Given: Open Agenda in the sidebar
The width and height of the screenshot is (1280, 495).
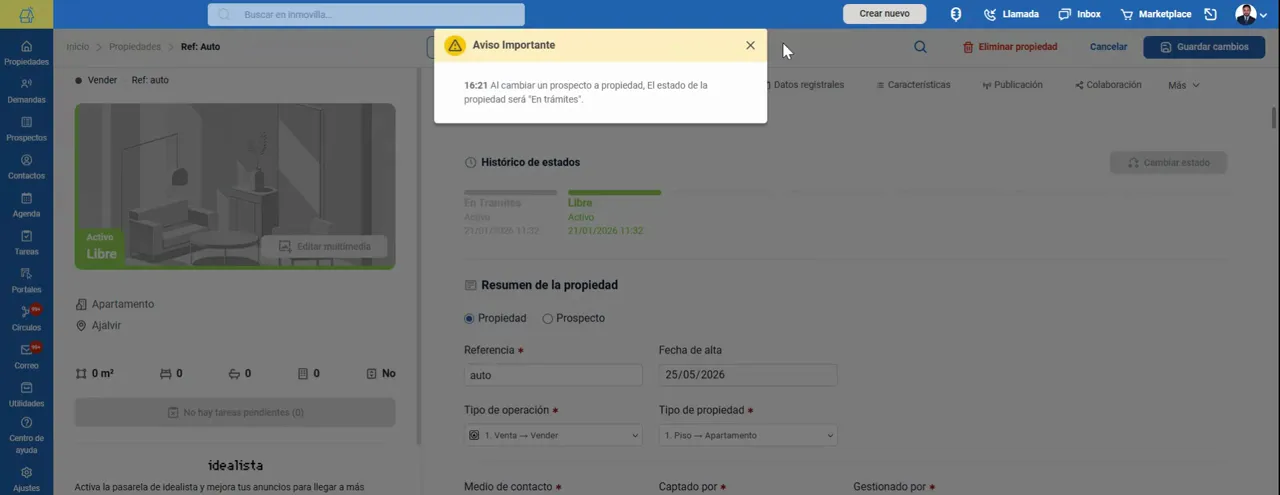Looking at the screenshot, I should coord(26,205).
